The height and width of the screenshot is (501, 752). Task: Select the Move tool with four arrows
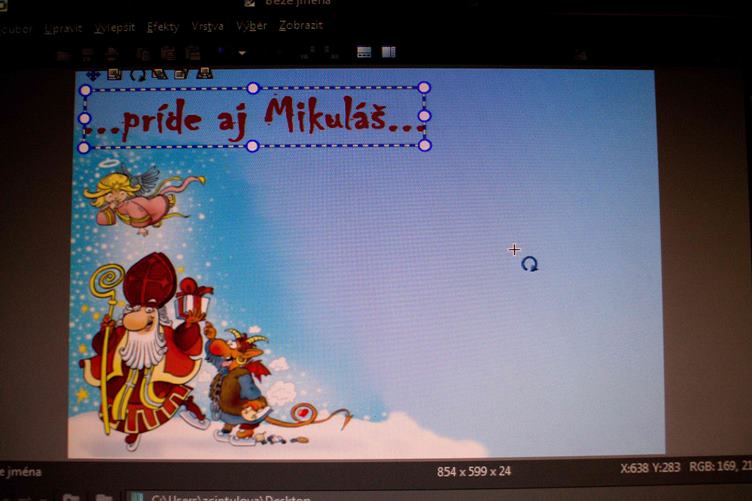pos(93,75)
